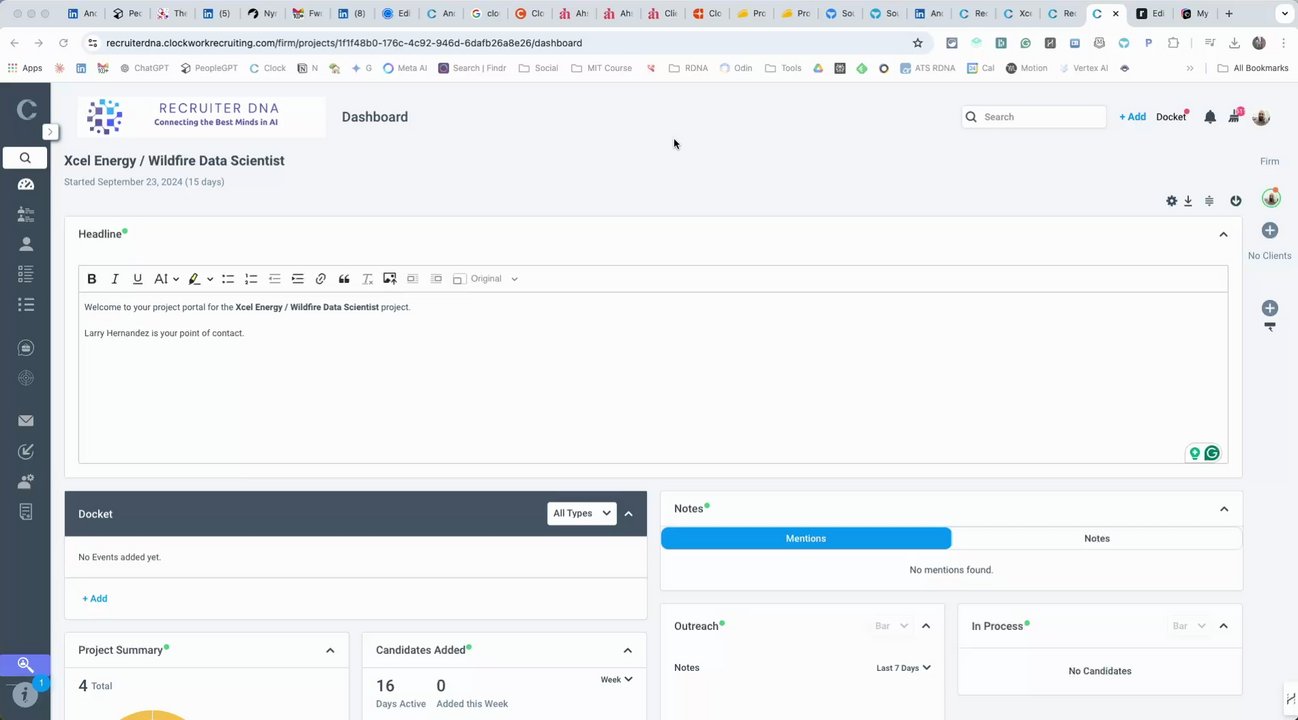Add a client with the plus above No Clients
This screenshot has height=720, width=1298.
[x=1270, y=231]
